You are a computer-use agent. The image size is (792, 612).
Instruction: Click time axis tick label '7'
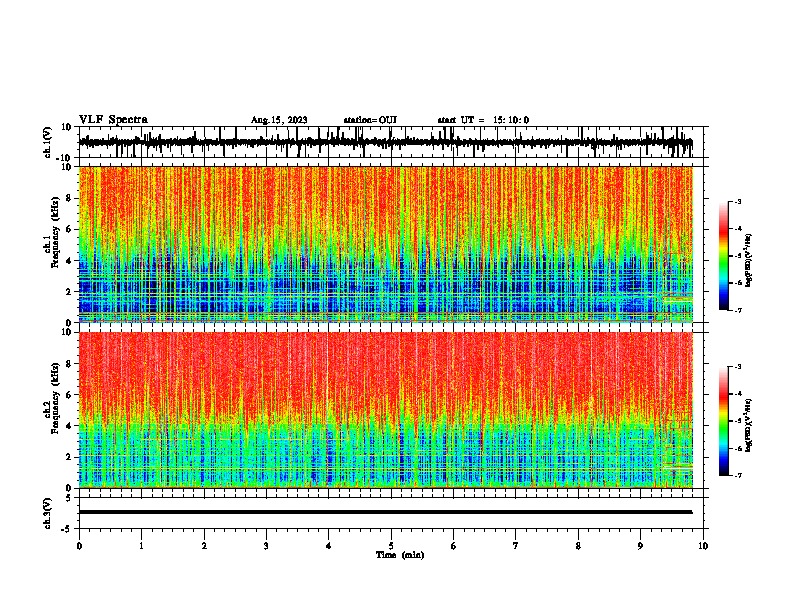click(x=516, y=546)
